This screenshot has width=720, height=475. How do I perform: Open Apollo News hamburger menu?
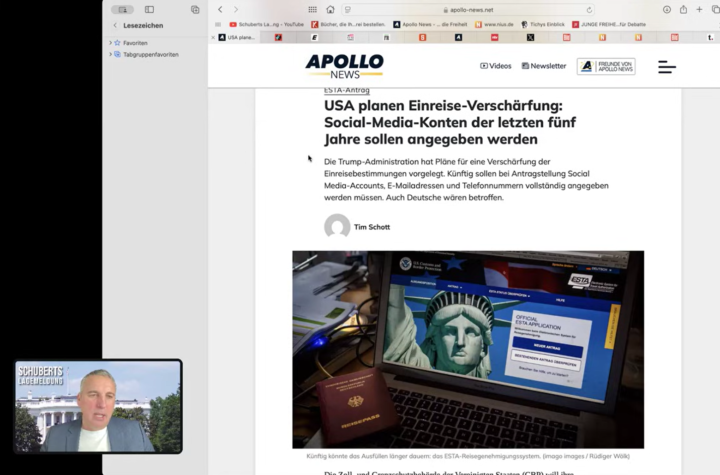(x=667, y=67)
